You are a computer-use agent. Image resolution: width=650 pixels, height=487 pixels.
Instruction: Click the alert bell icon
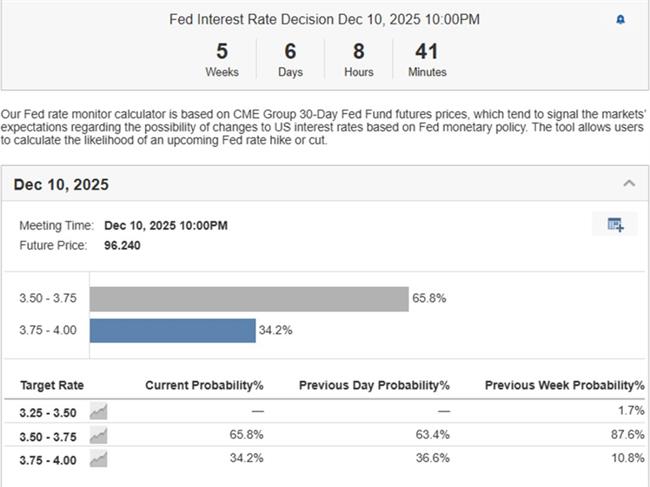click(x=620, y=19)
